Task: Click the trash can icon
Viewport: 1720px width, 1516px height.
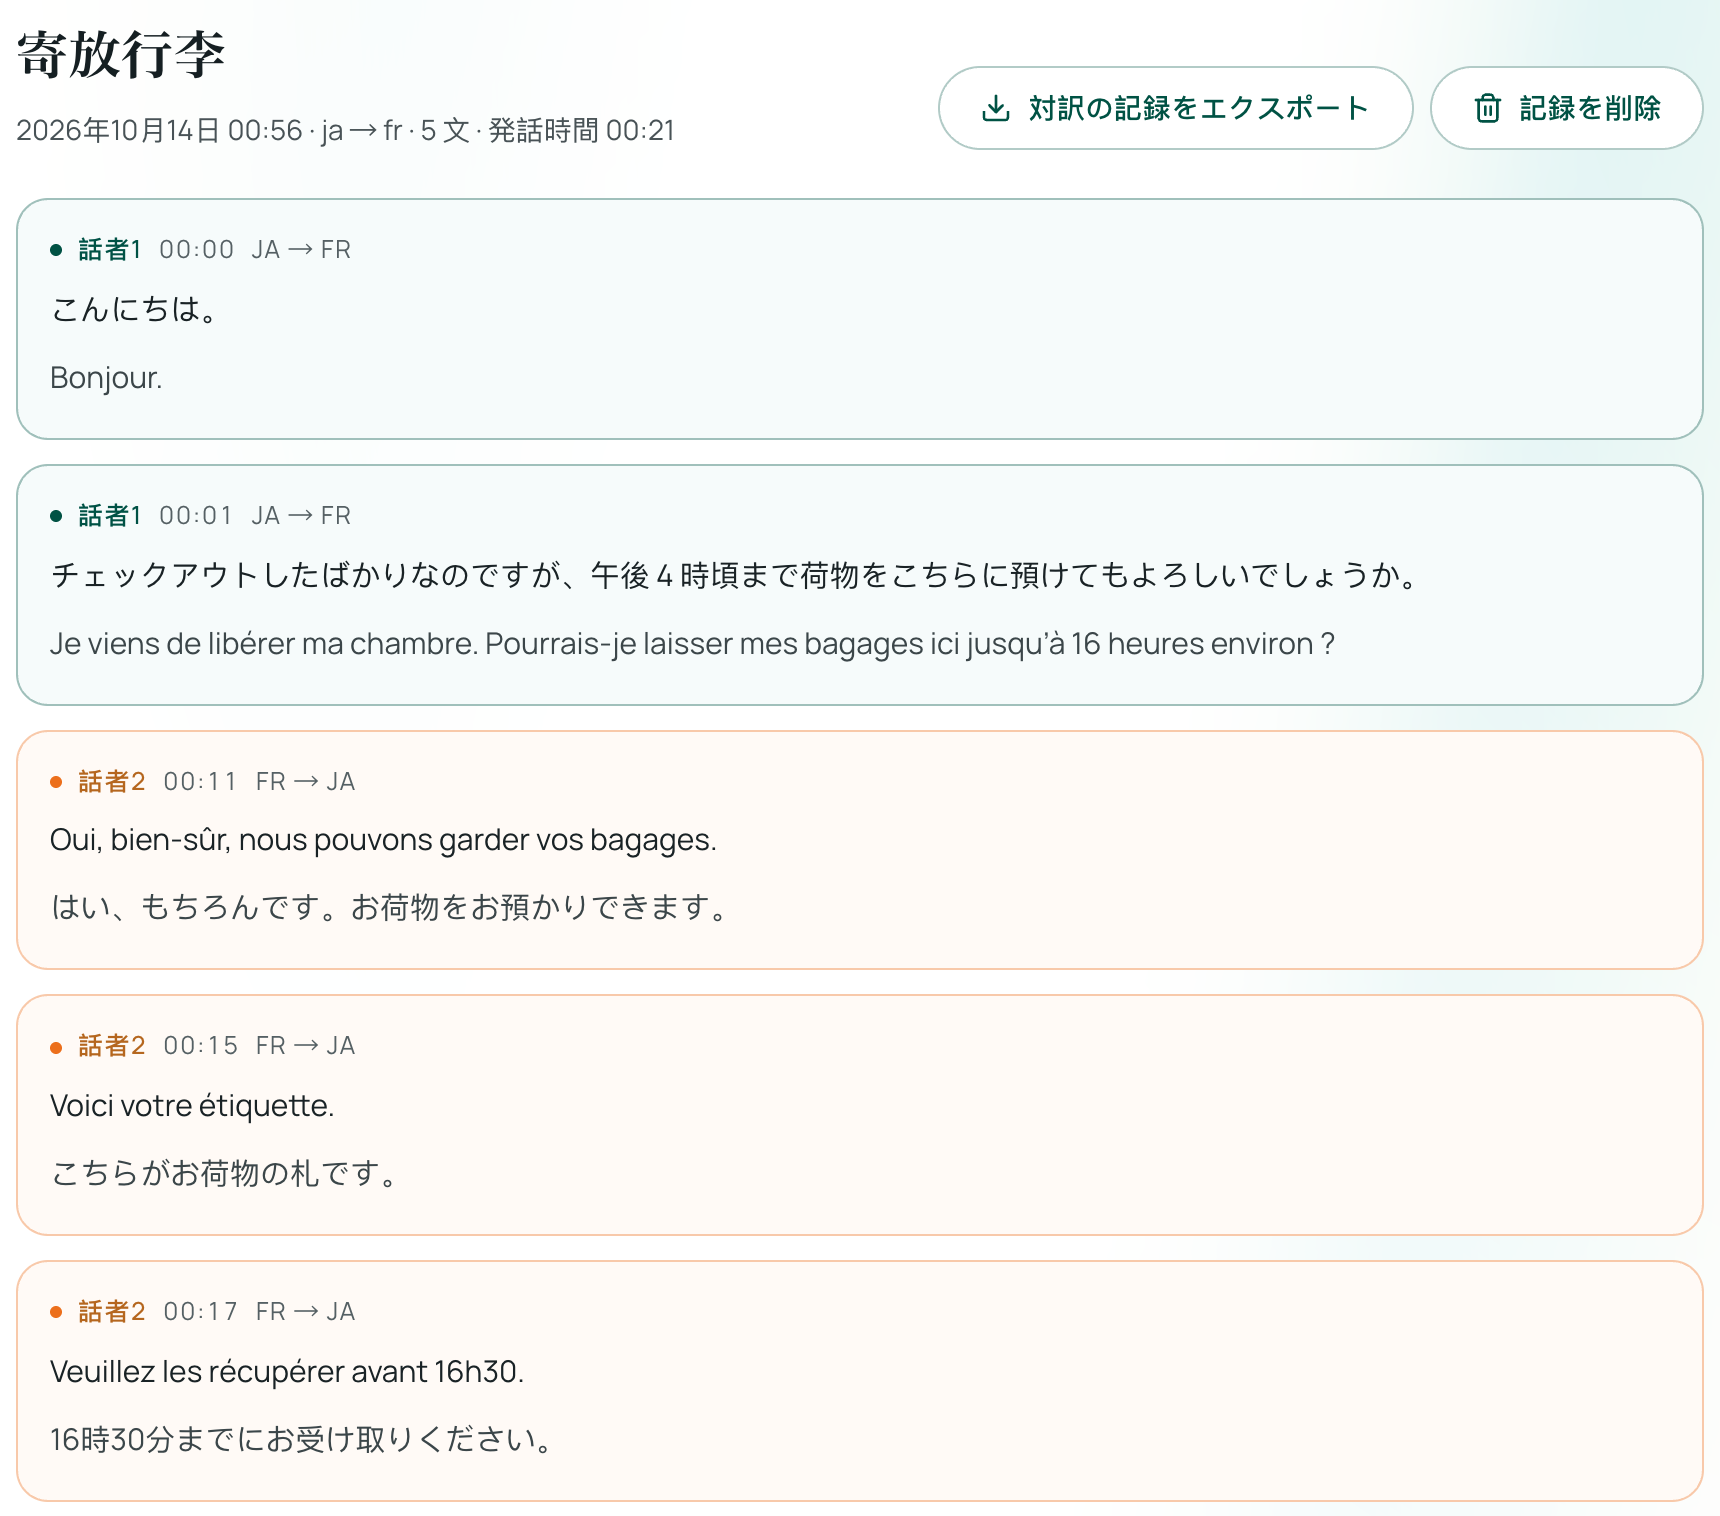Action: click(x=1488, y=108)
